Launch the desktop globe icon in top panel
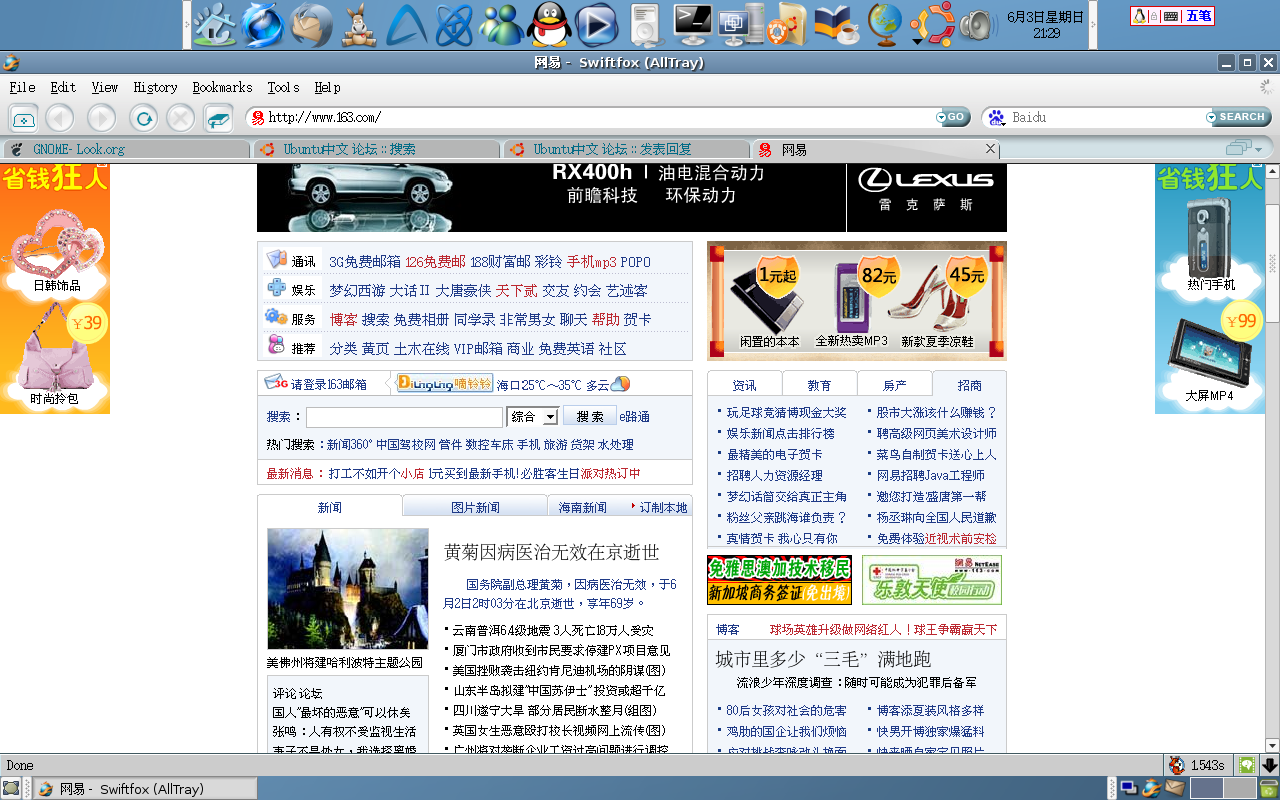 [x=884, y=25]
